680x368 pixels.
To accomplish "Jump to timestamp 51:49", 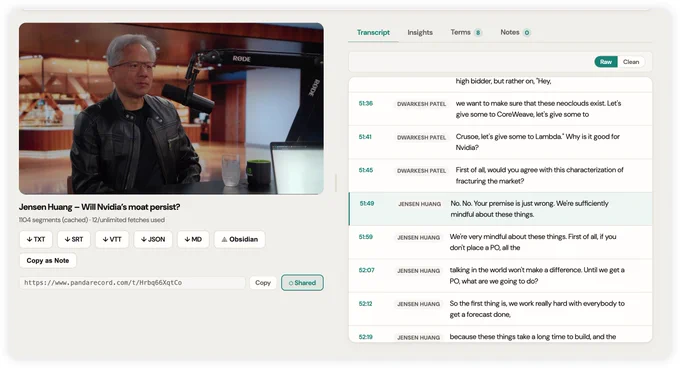I will pyautogui.click(x=366, y=204).
